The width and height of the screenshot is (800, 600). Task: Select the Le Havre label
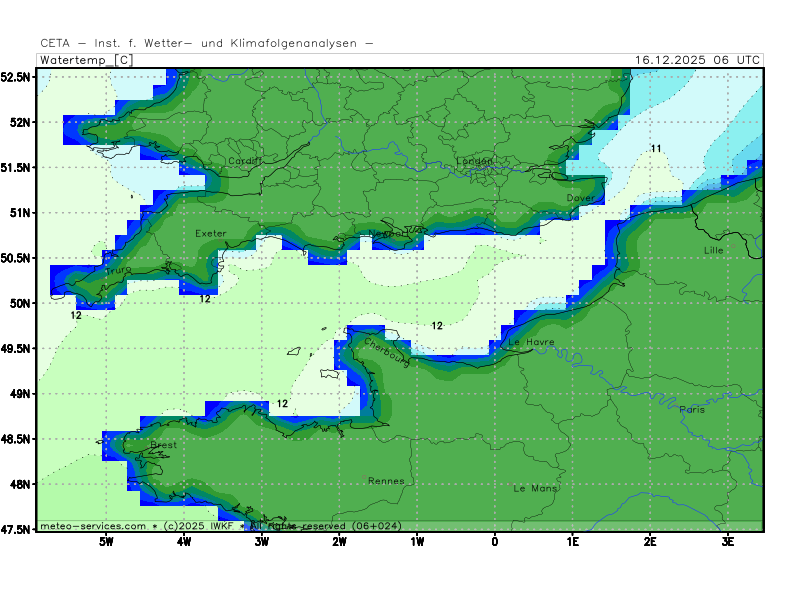(531, 342)
